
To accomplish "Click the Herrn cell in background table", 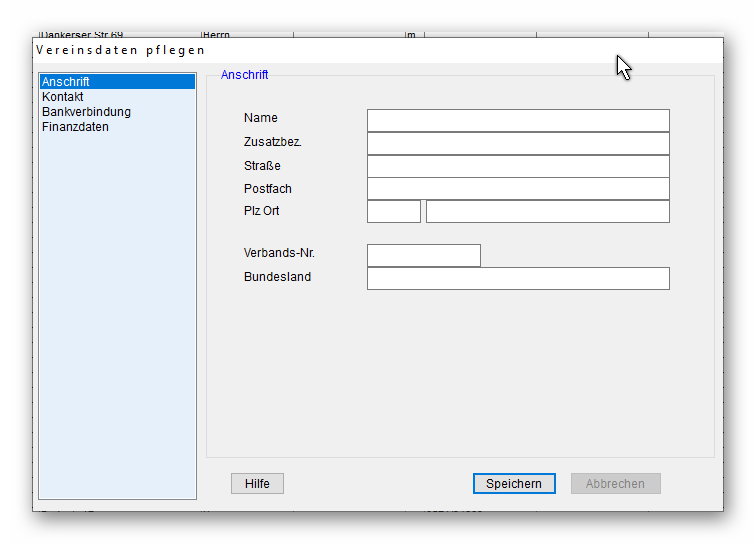I will [217, 35].
